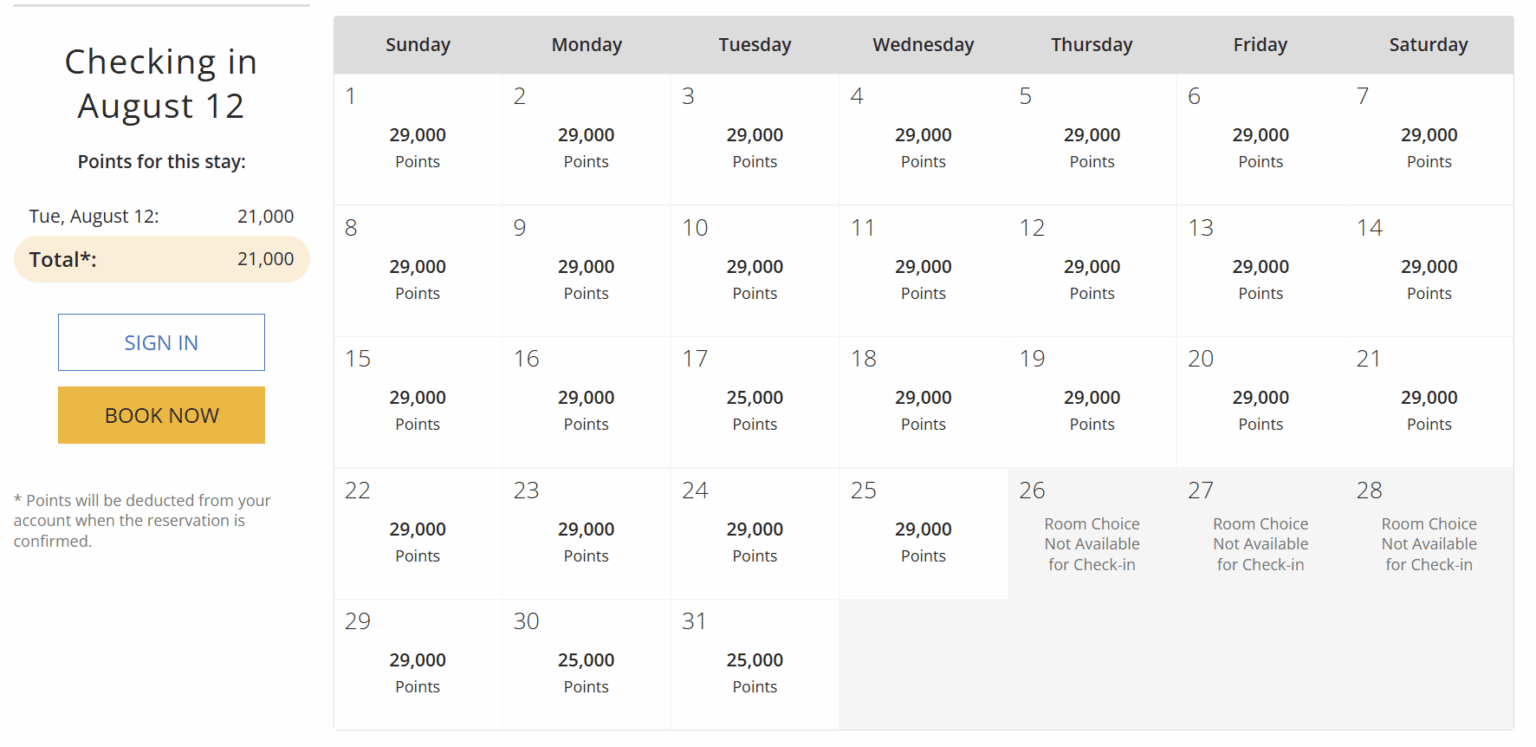Select August 4 in the Wednesday column

[x=923, y=138]
